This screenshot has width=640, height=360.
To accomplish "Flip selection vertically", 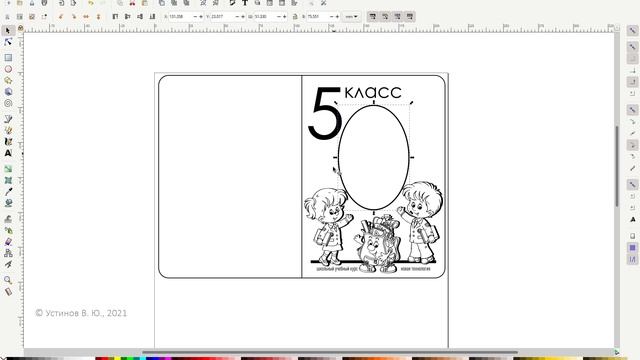I will point(98,17).
